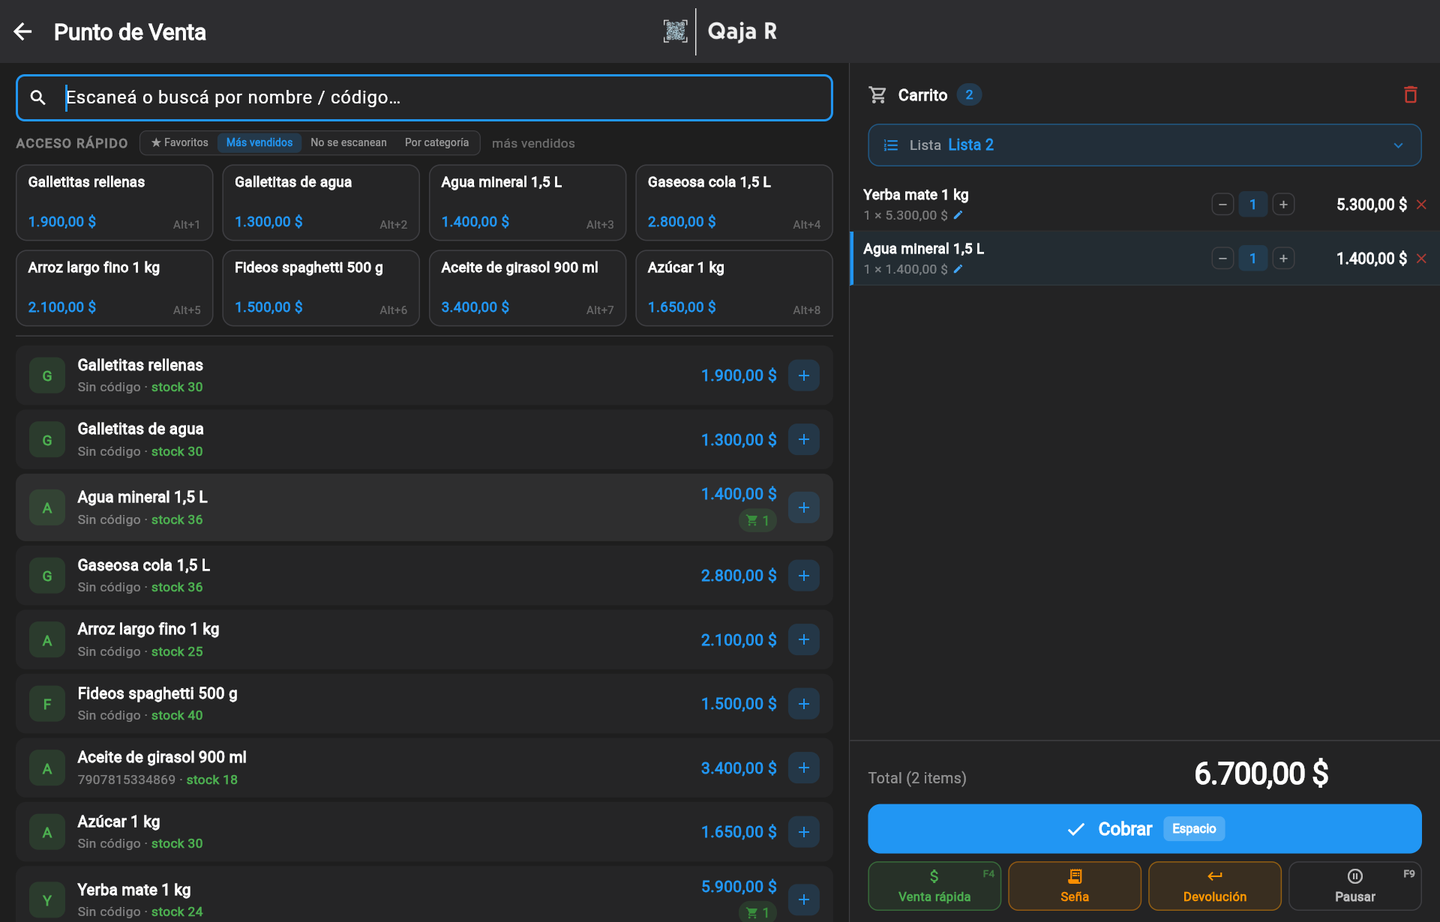This screenshot has width=1440, height=922.
Task: Select the Favoritos quick access filter
Action: point(180,143)
